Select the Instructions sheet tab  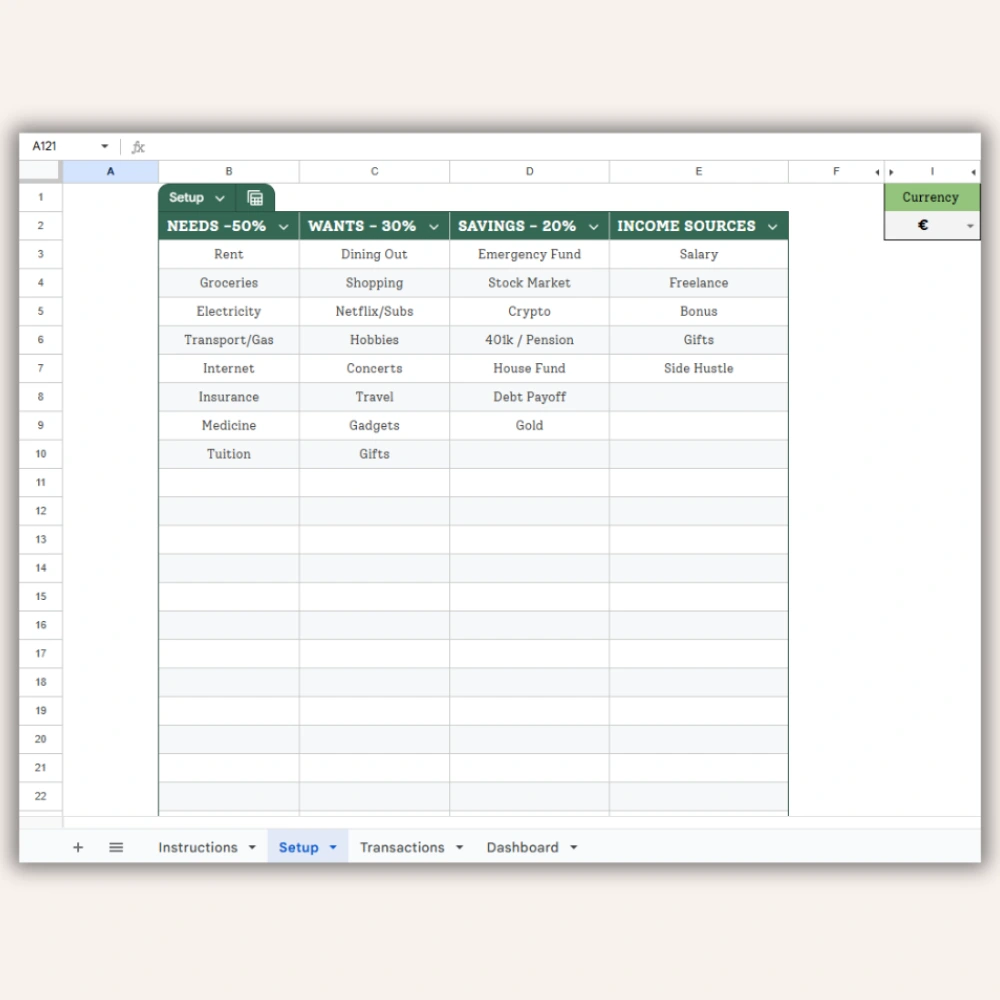[197, 847]
